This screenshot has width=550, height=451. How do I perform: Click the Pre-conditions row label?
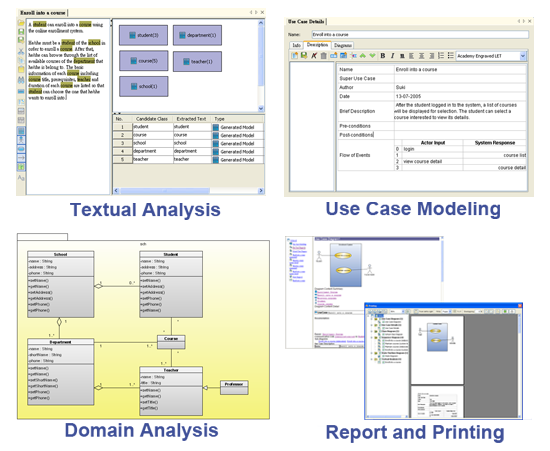355,126
